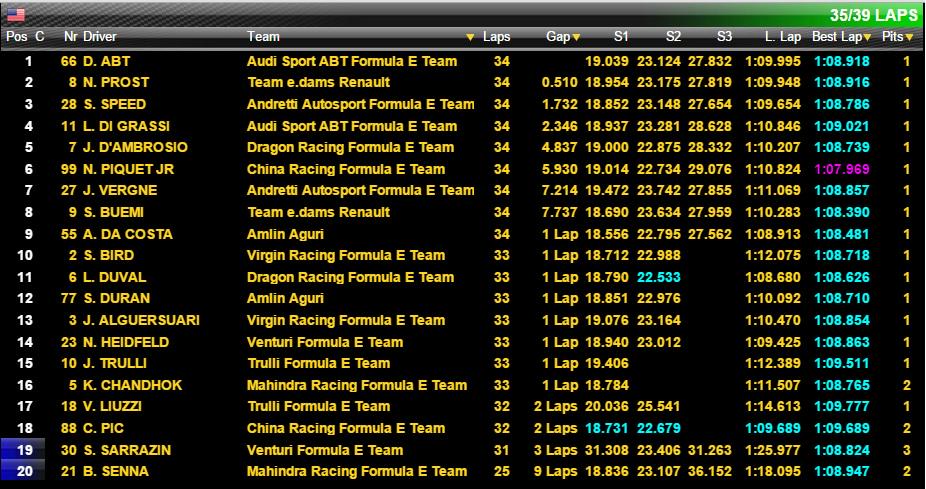Select driver N. PIQUET JR
926x489 pixels.
[129, 169]
